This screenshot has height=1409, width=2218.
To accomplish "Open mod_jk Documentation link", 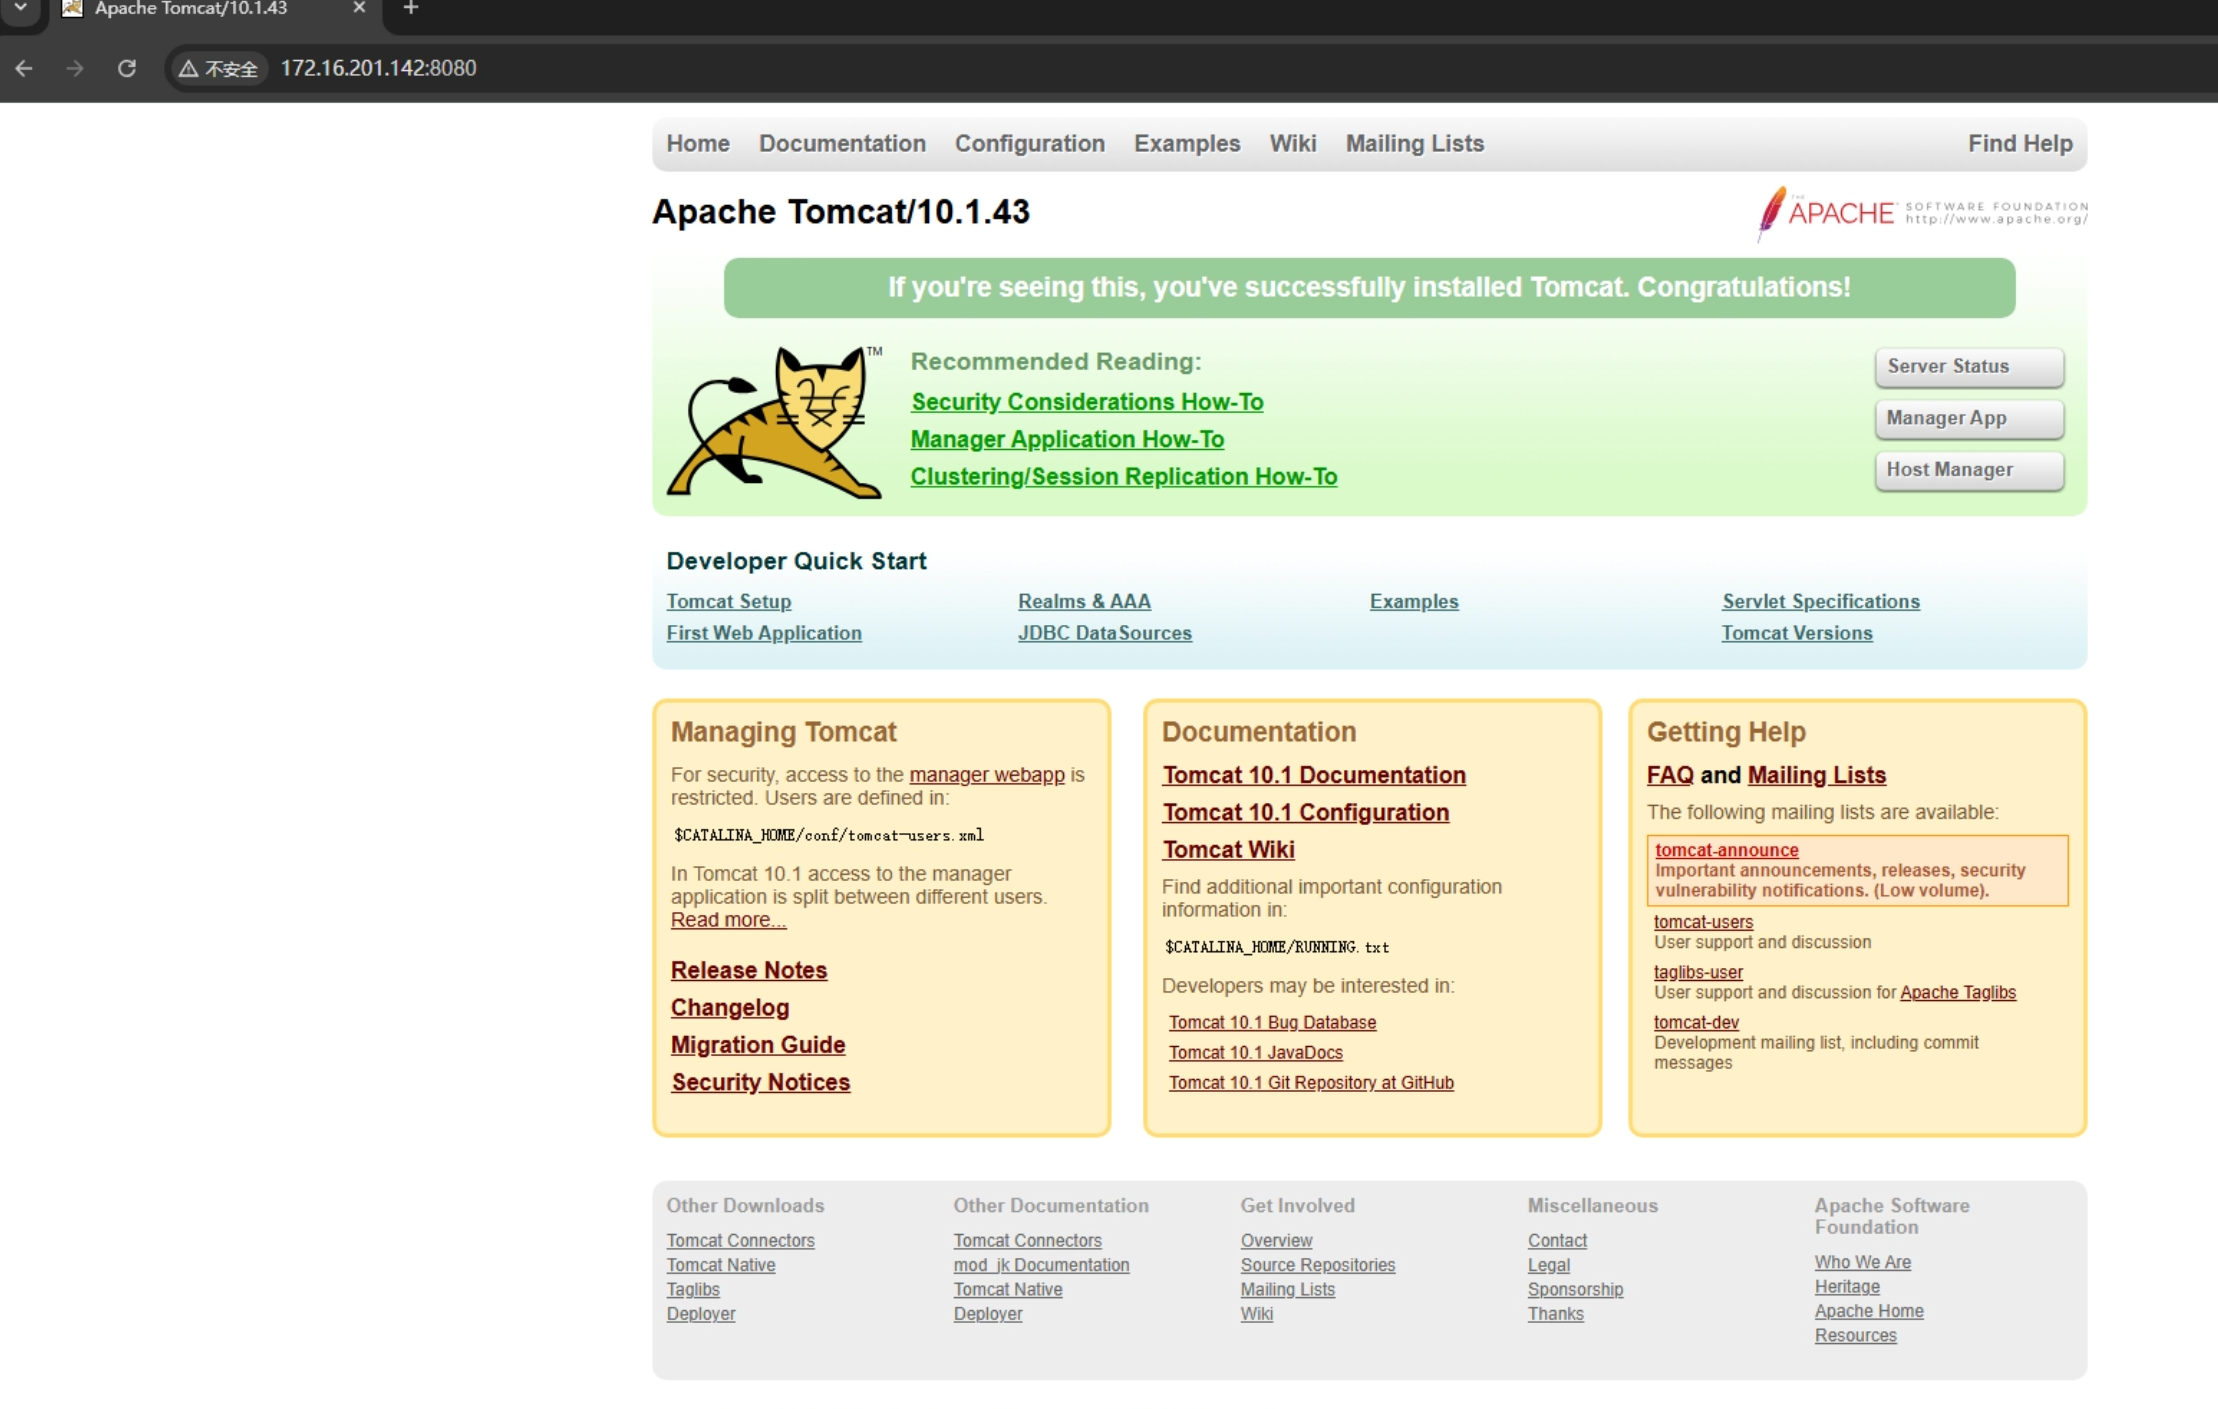I will point(1041,1265).
